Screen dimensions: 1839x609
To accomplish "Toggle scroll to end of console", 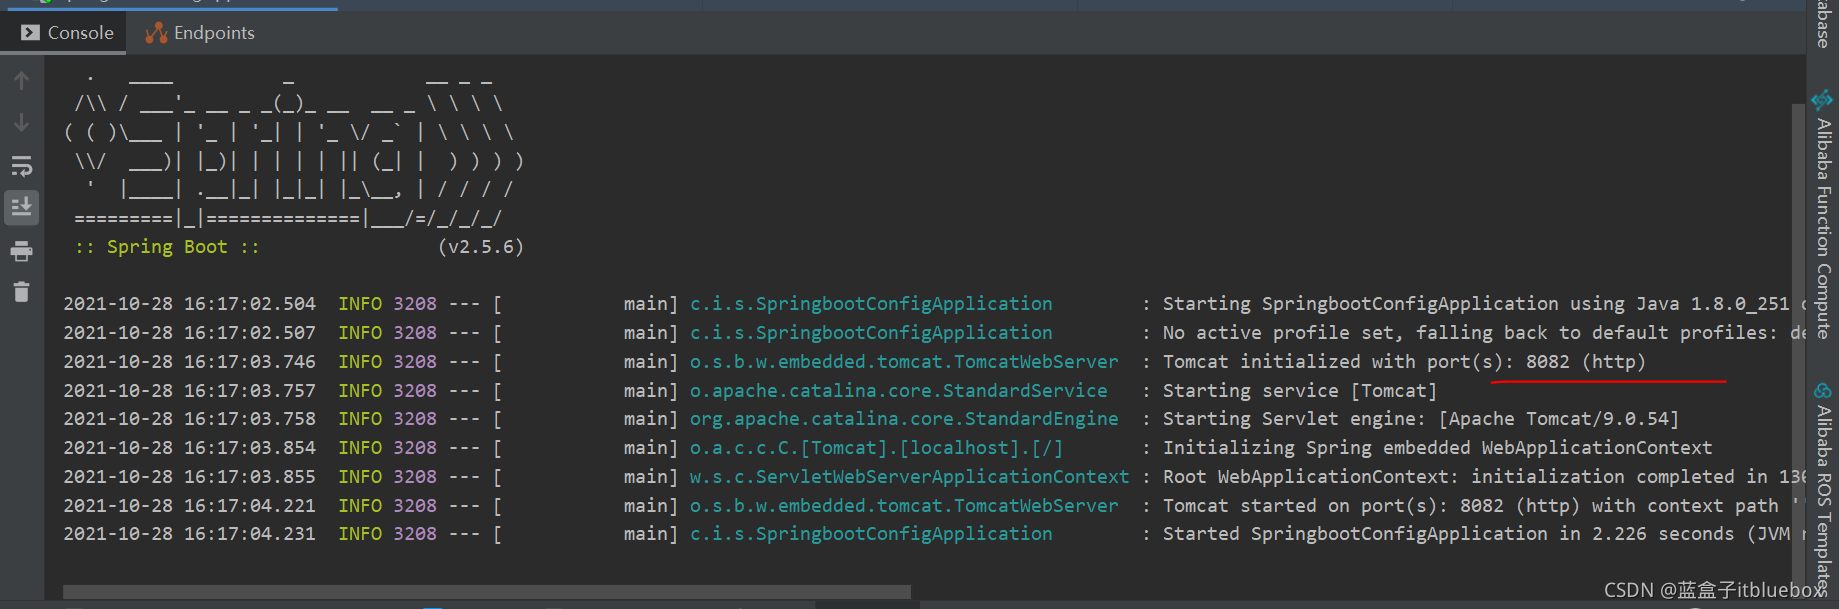I will [x=21, y=208].
